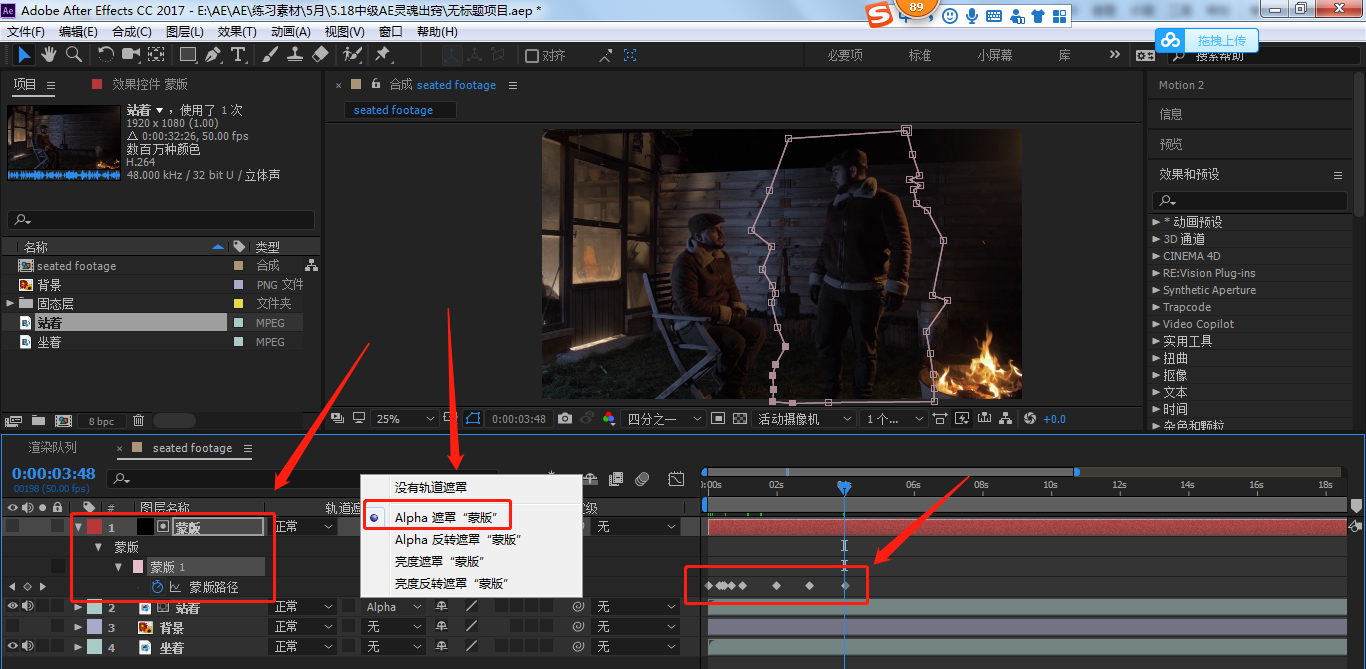The image size is (1366, 669).
Task: Click the pink color swatch of 蒙版 1
Action: pos(138,567)
